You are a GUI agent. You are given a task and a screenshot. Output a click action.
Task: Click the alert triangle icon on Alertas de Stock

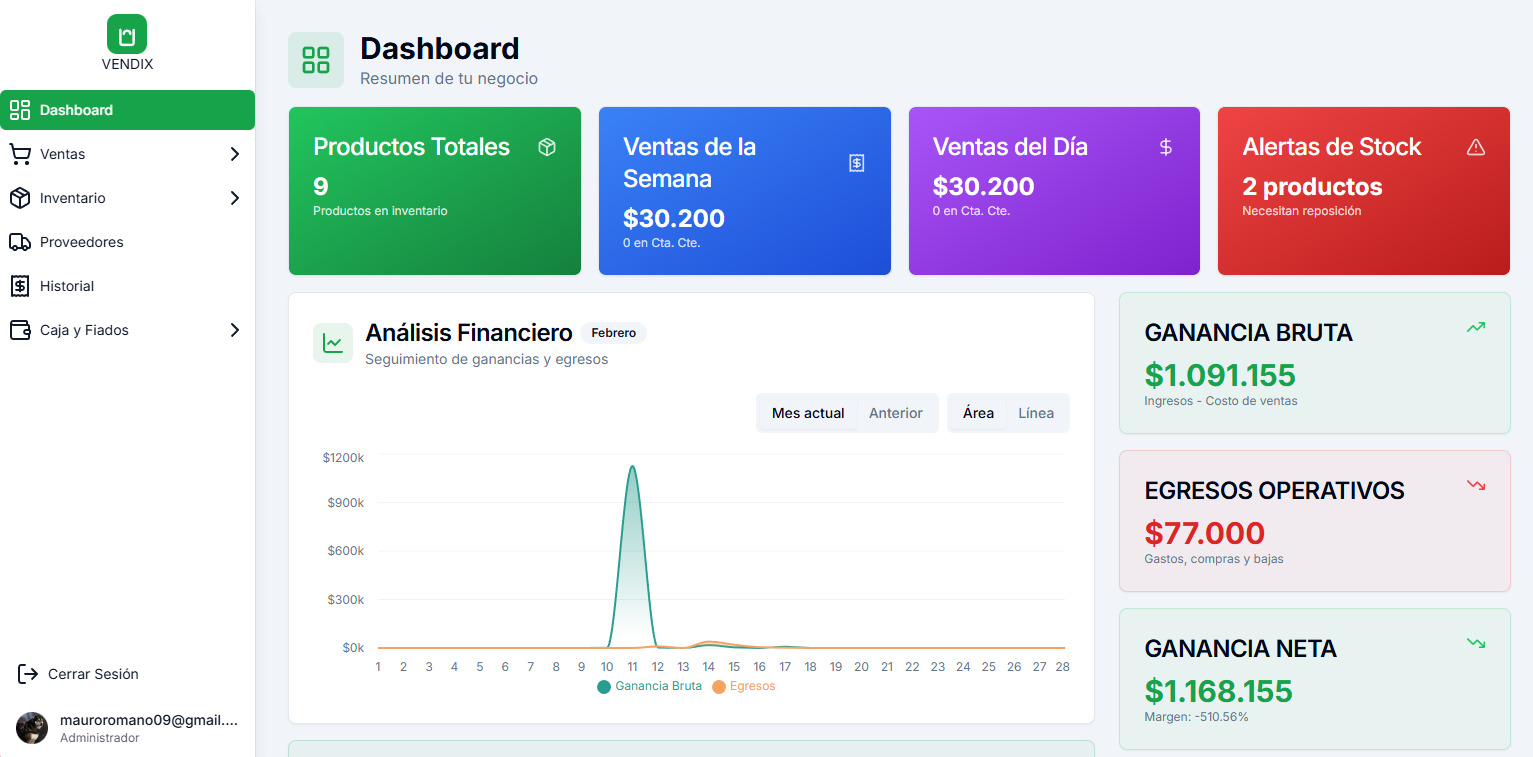[1476, 146]
